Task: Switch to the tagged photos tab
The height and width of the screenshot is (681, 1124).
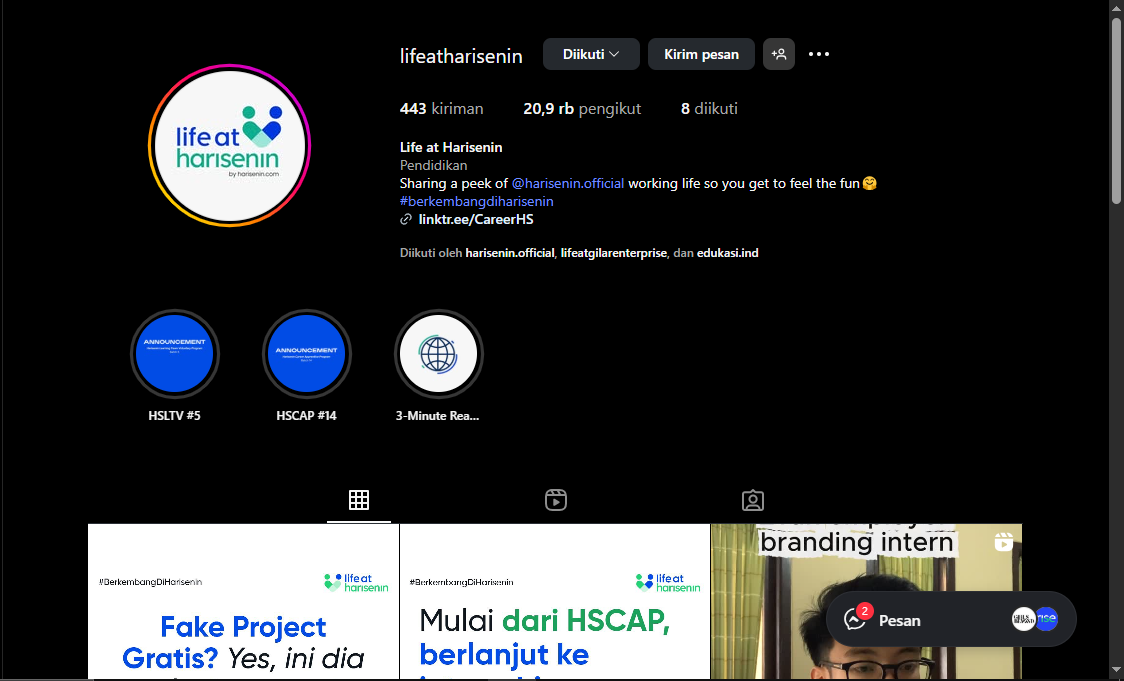Action: point(753,500)
